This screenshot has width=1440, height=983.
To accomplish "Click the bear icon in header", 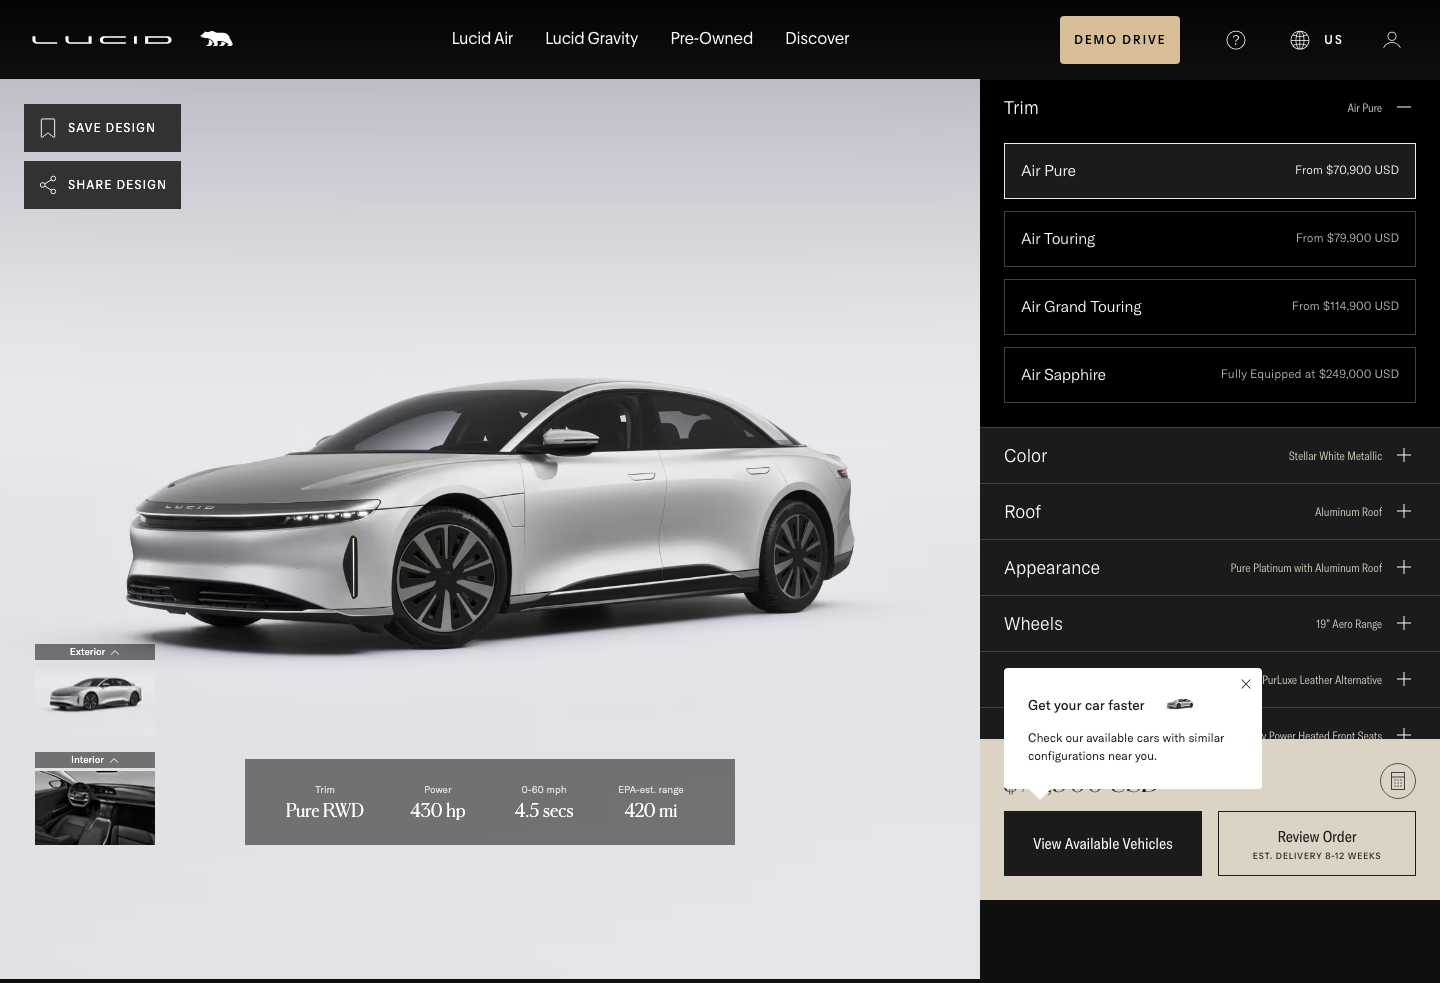I will point(216,39).
